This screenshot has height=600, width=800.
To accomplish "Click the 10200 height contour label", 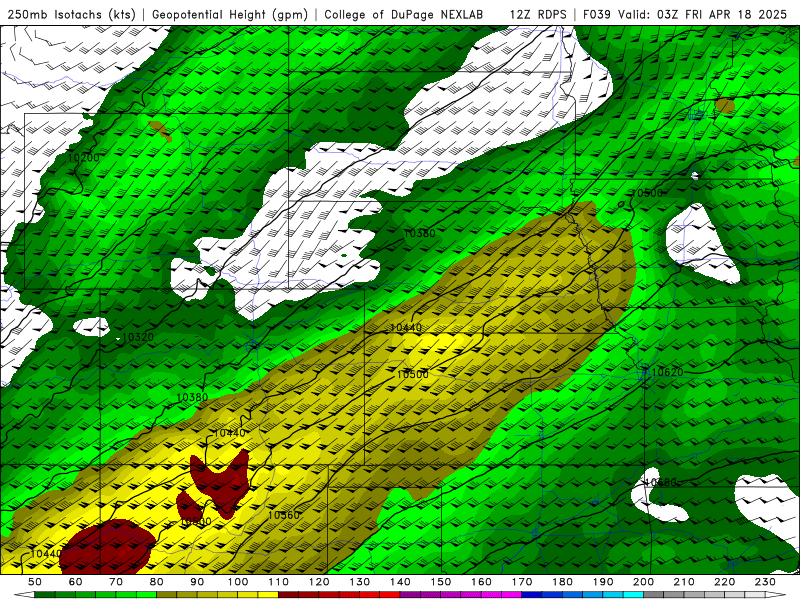I will click(x=84, y=158).
